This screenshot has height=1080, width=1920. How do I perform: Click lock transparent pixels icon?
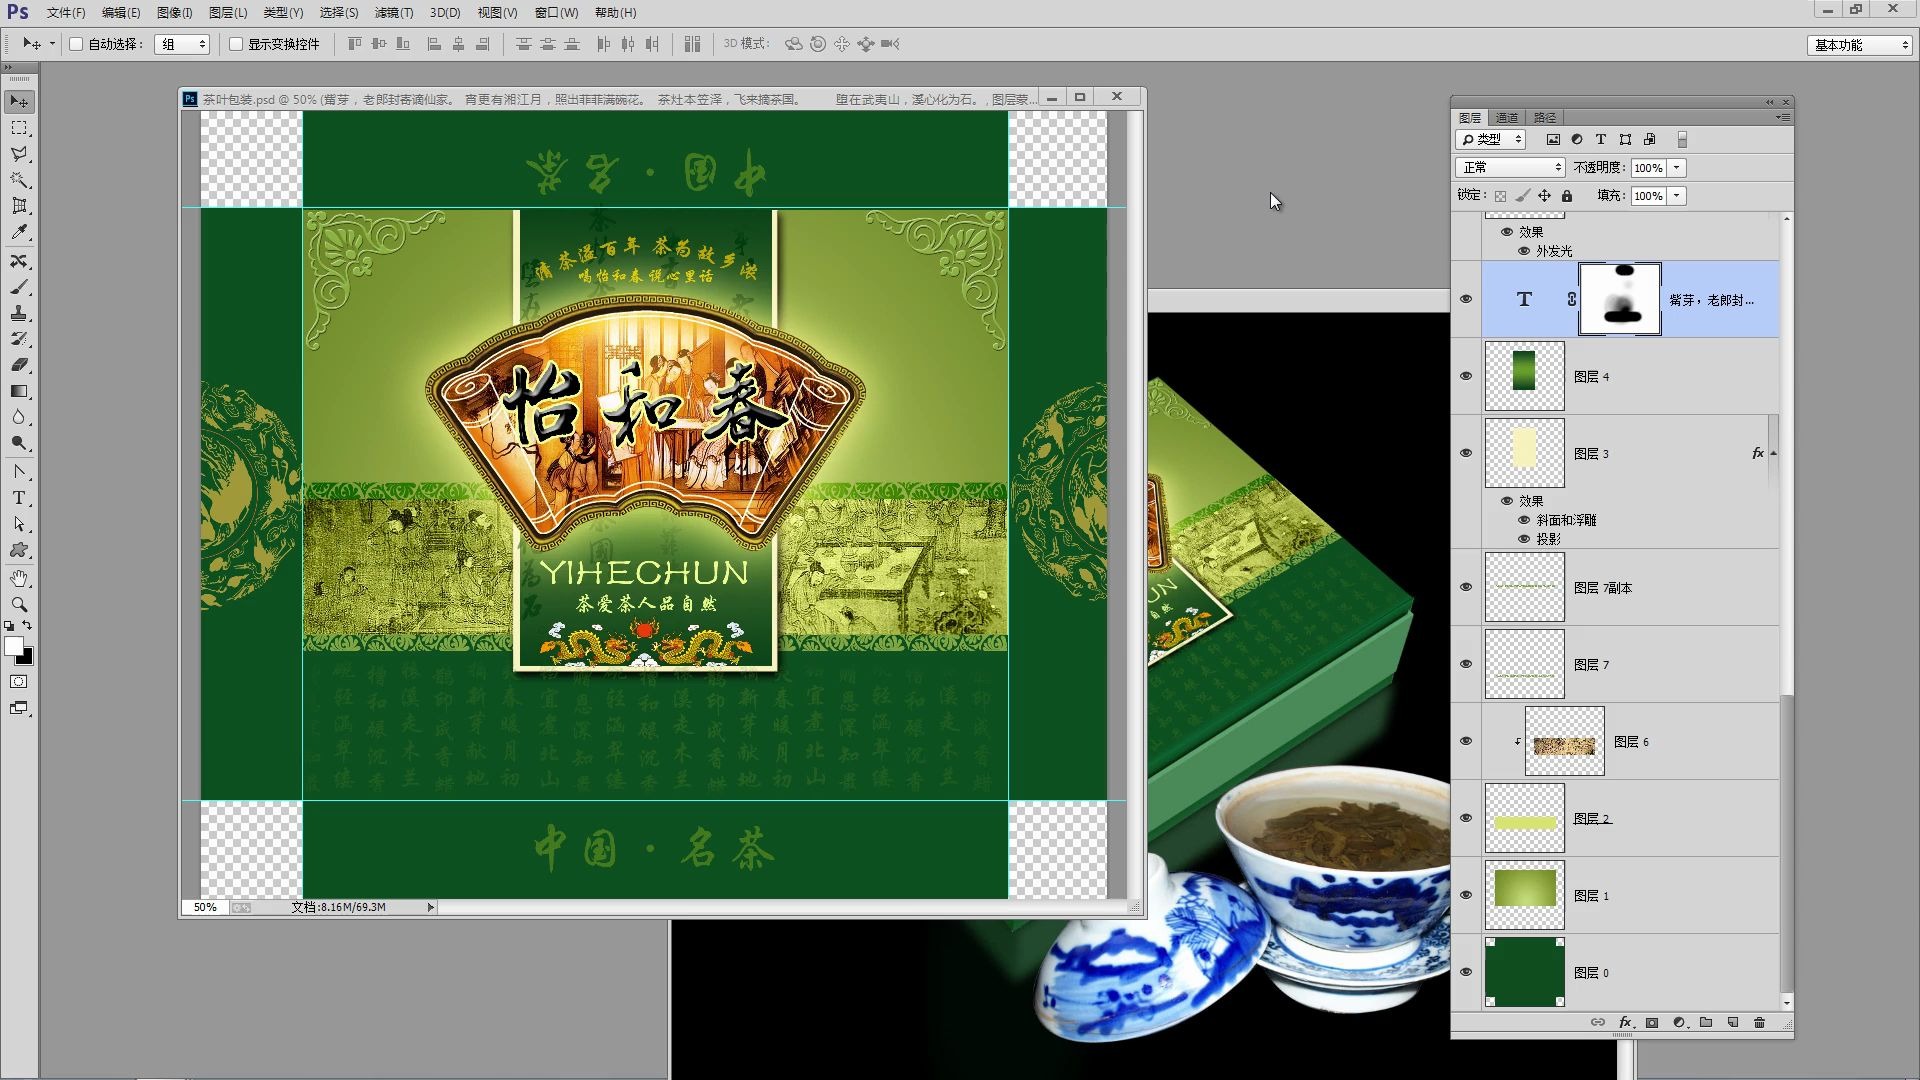[1500, 196]
